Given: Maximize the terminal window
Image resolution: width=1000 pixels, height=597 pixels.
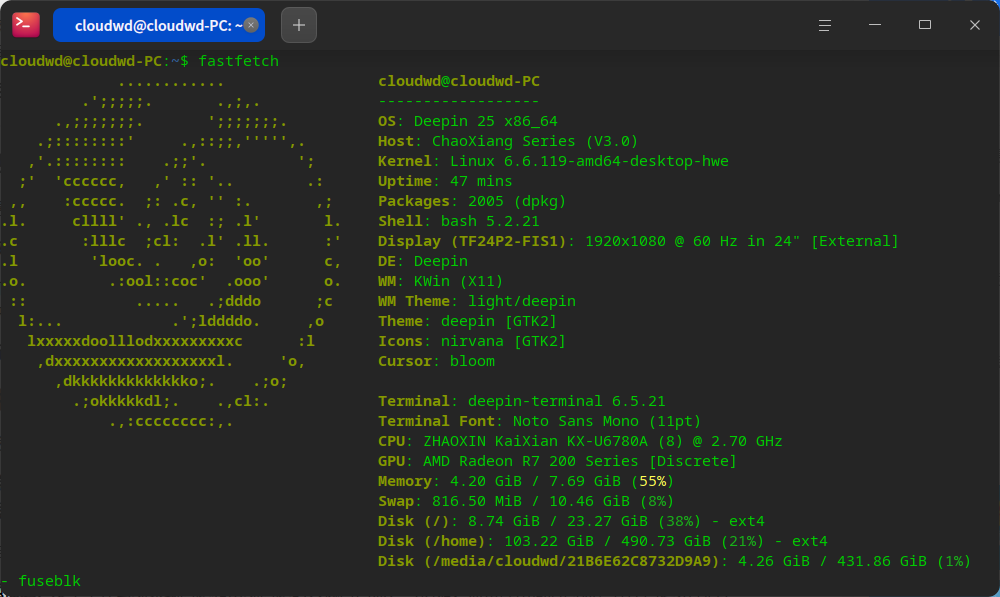Looking at the screenshot, I should (925, 25).
